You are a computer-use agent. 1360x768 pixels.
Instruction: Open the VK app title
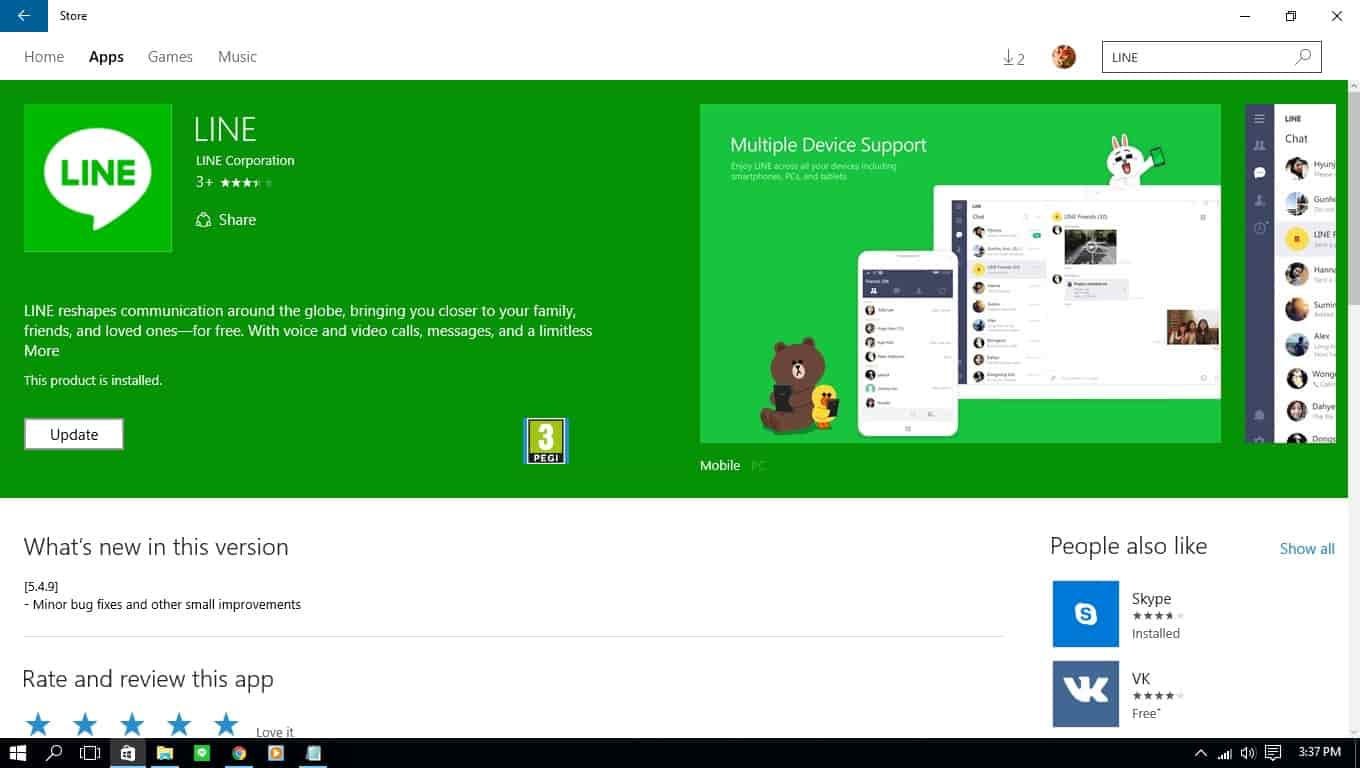[1141, 679]
